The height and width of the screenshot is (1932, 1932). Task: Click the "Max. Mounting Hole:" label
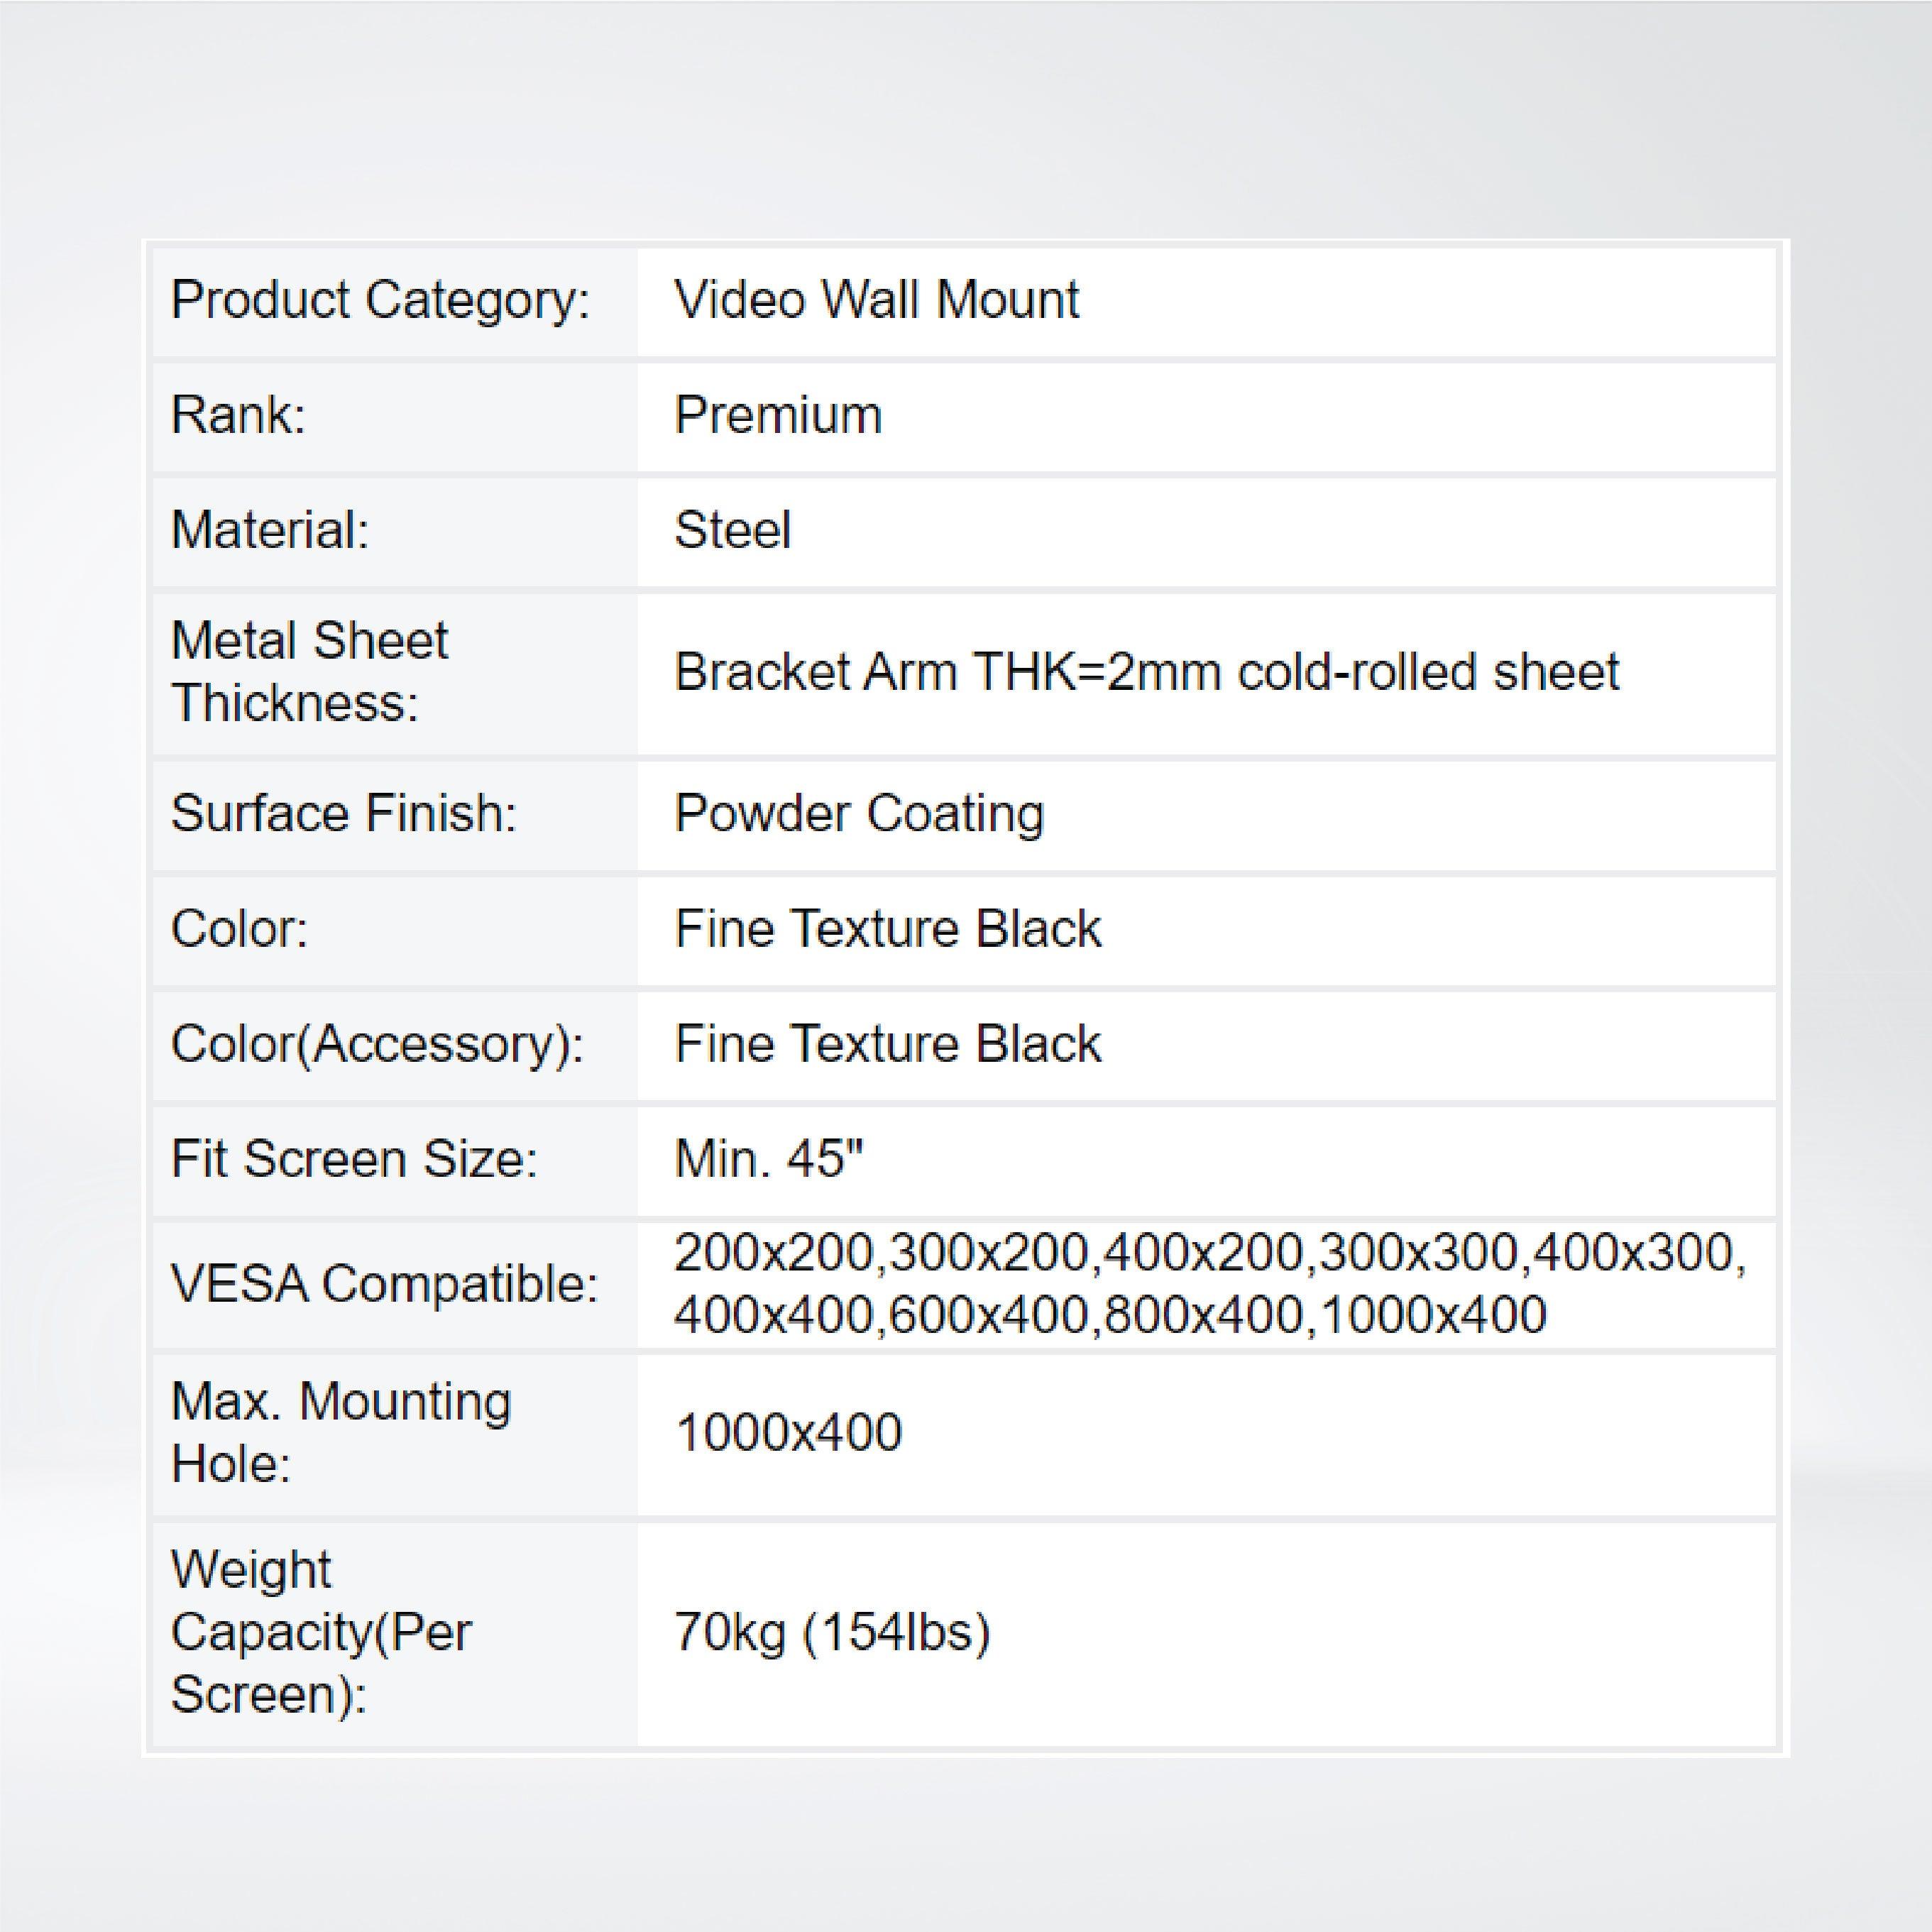point(341,1432)
